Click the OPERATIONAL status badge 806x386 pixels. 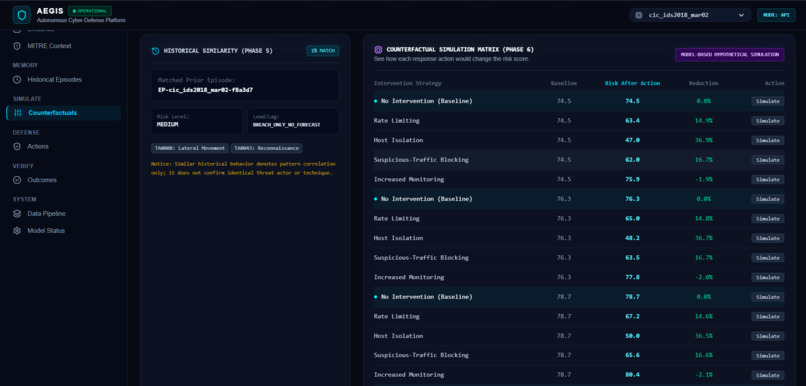point(90,11)
